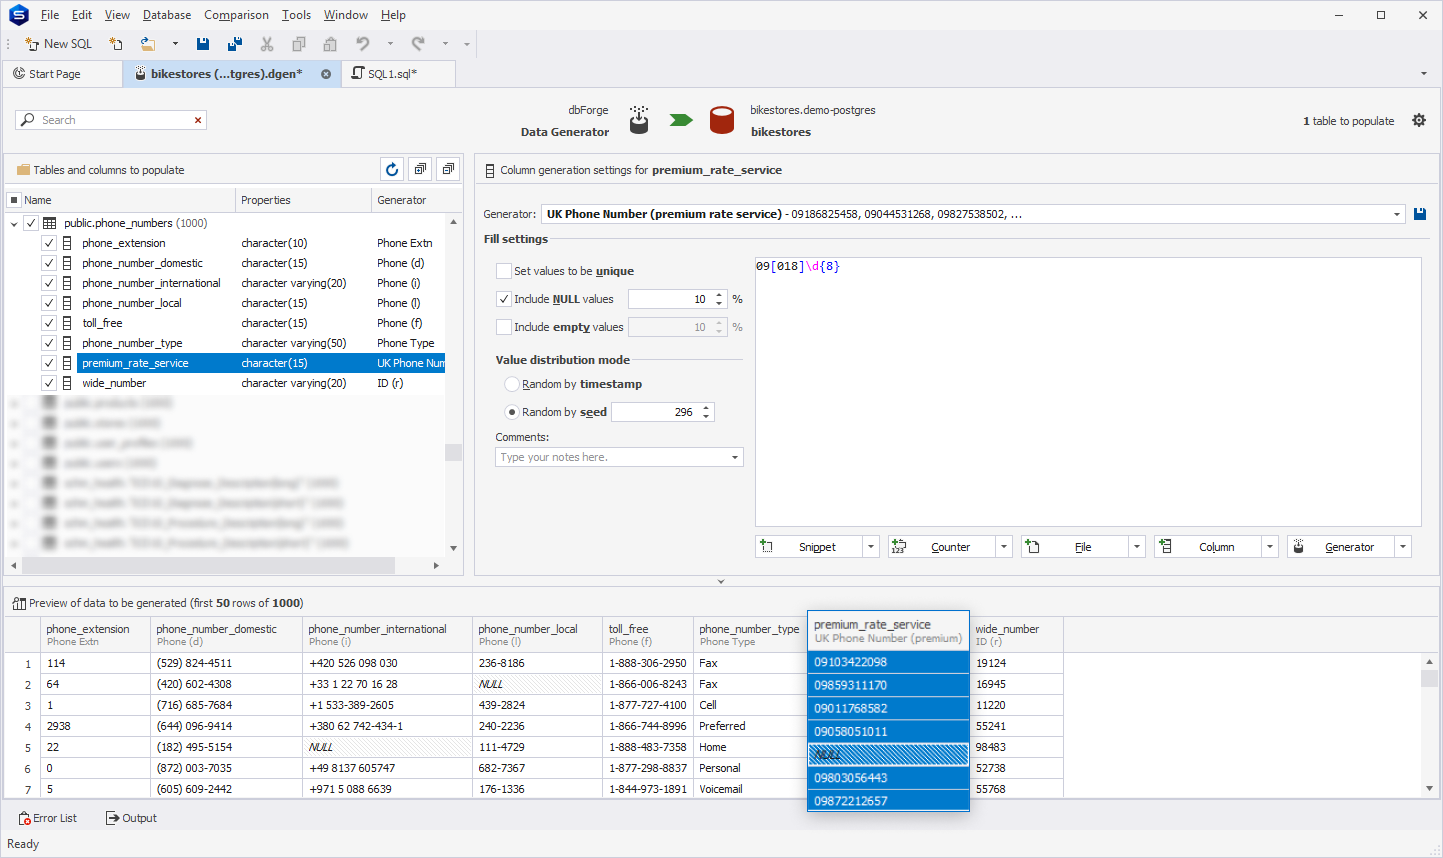The image size is (1443, 858).
Task: Open Data Generator settings gear
Action: [x=1419, y=120]
